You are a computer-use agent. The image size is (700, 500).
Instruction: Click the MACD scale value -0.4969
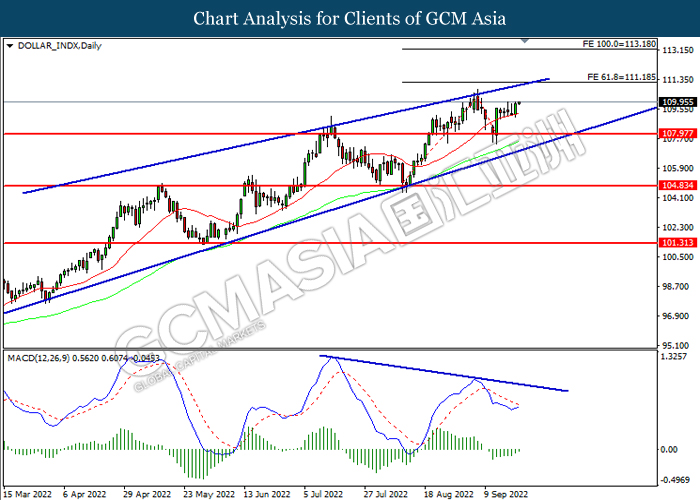(674, 480)
